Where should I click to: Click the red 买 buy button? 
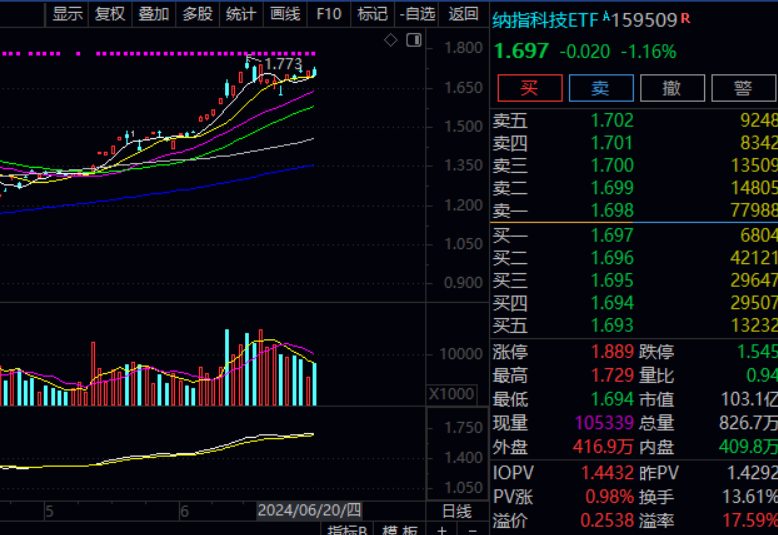tap(529, 88)
